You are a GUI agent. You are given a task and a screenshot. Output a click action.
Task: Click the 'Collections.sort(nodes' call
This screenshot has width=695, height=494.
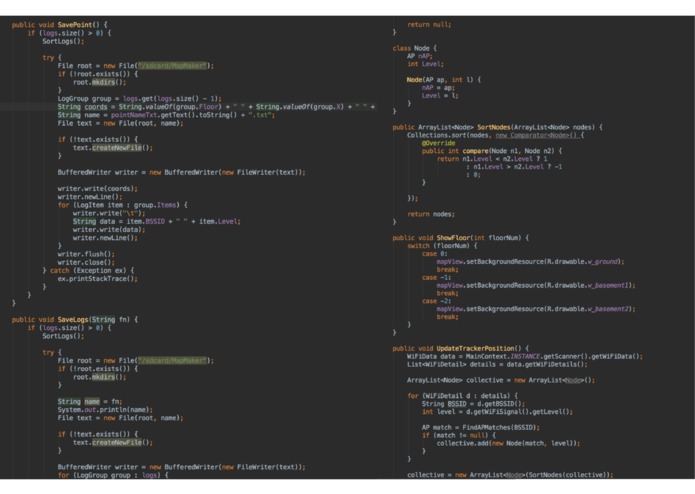pos(496,135)
